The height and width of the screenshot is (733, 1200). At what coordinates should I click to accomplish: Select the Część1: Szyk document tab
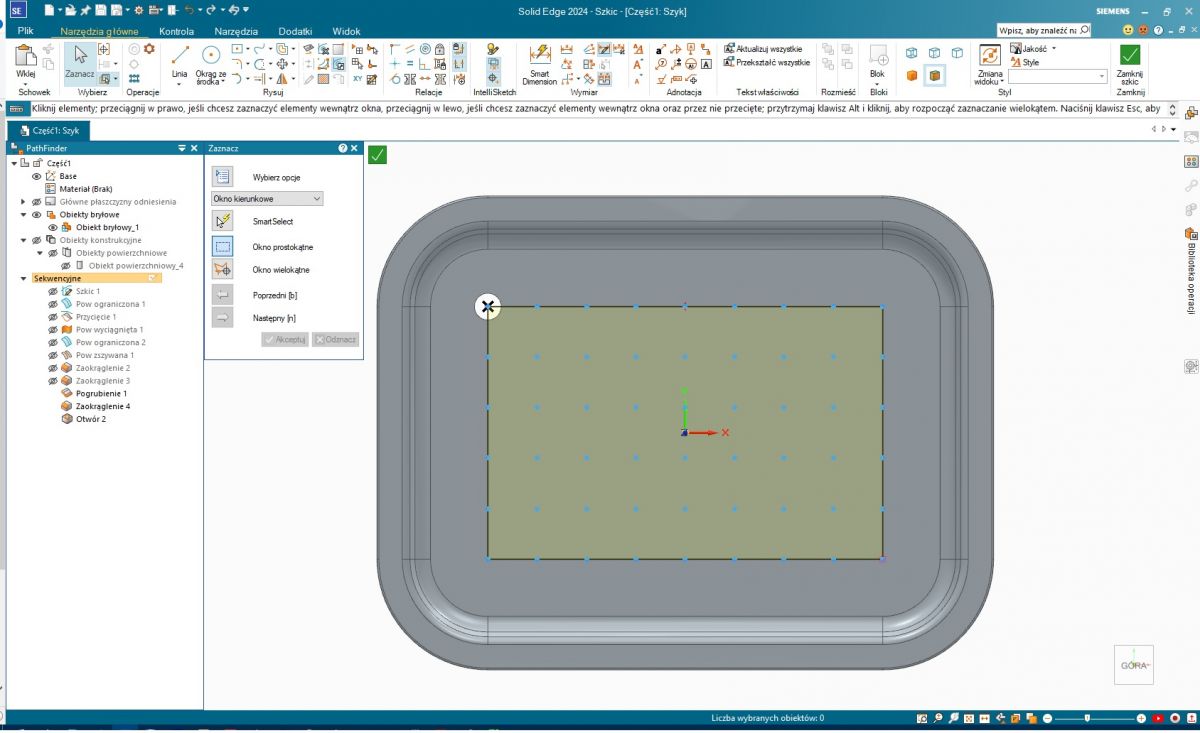(x=50, y=130)
